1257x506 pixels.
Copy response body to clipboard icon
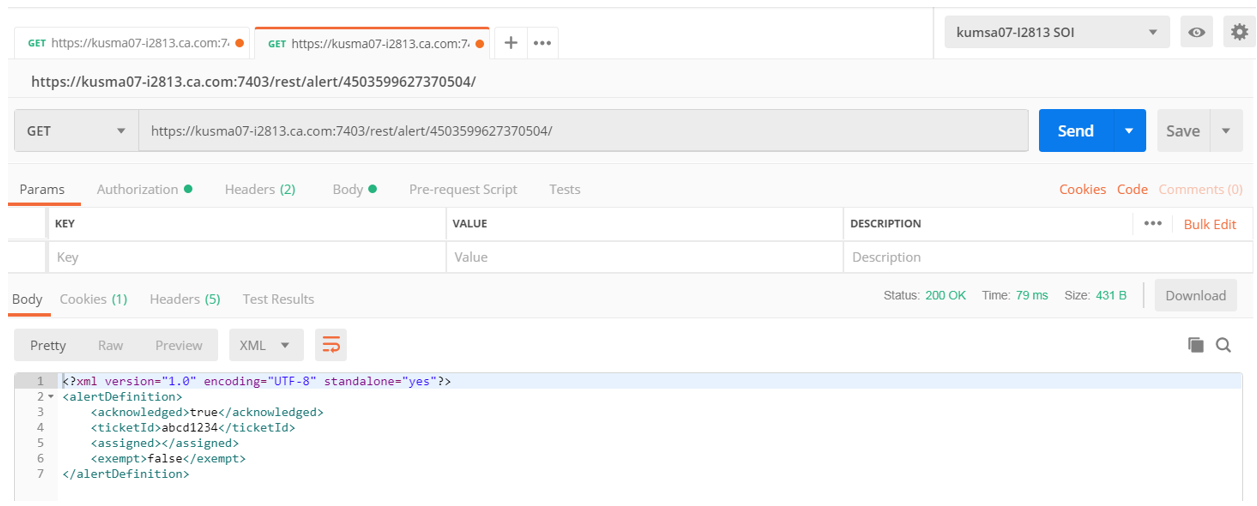point(1195,345)
